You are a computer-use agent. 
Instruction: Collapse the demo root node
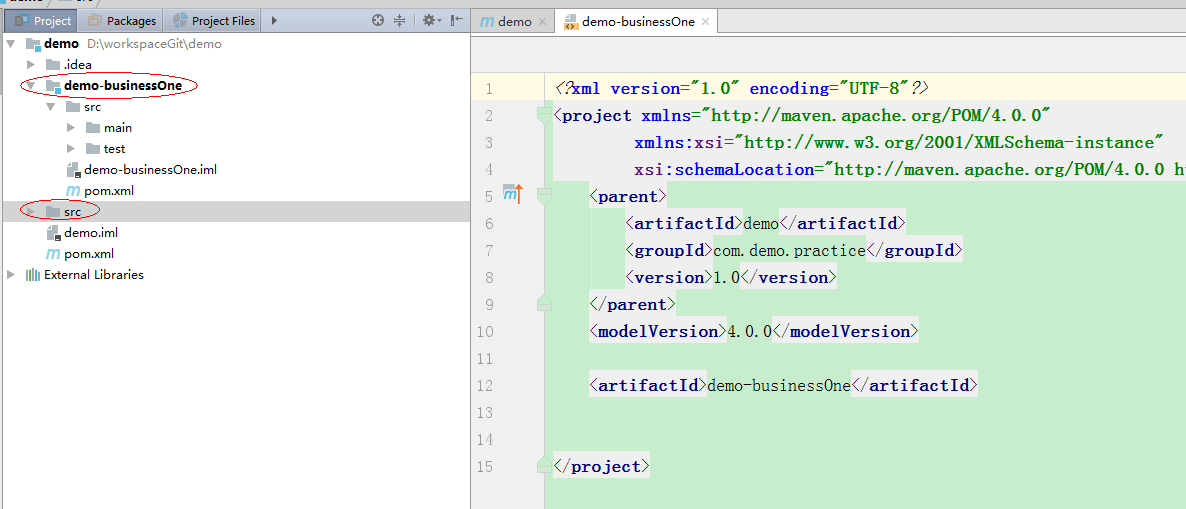[11, 44]
